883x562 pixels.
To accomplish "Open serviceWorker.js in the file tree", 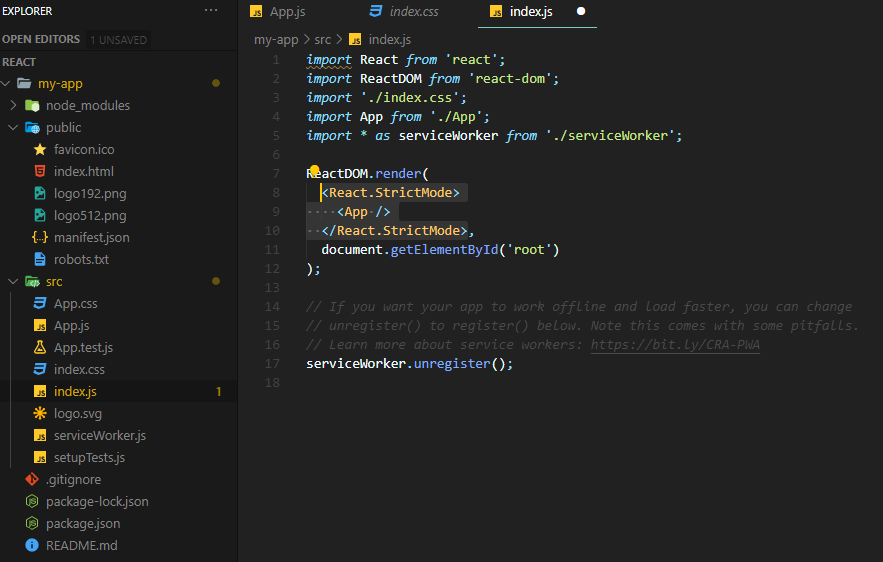I will pyautogui.click(x=100, y=435).
